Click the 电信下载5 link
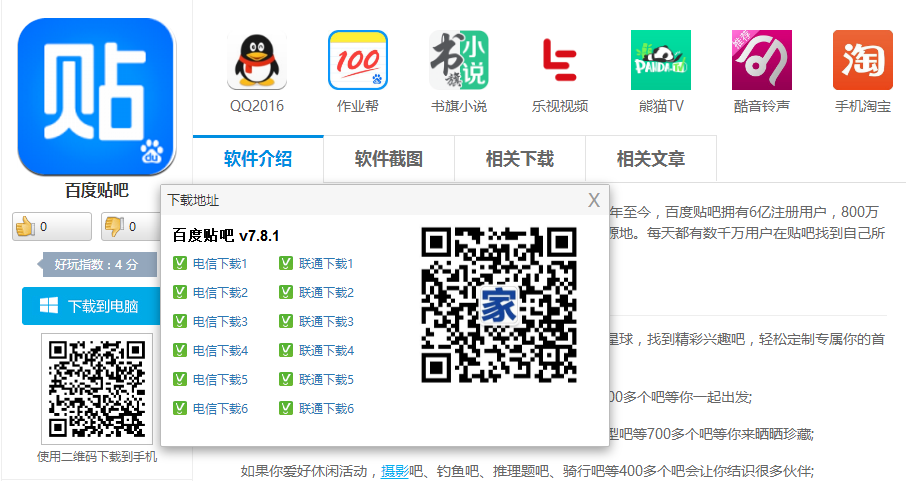The image size is (906, 481). pyautogui.click(x=220, y=380)
